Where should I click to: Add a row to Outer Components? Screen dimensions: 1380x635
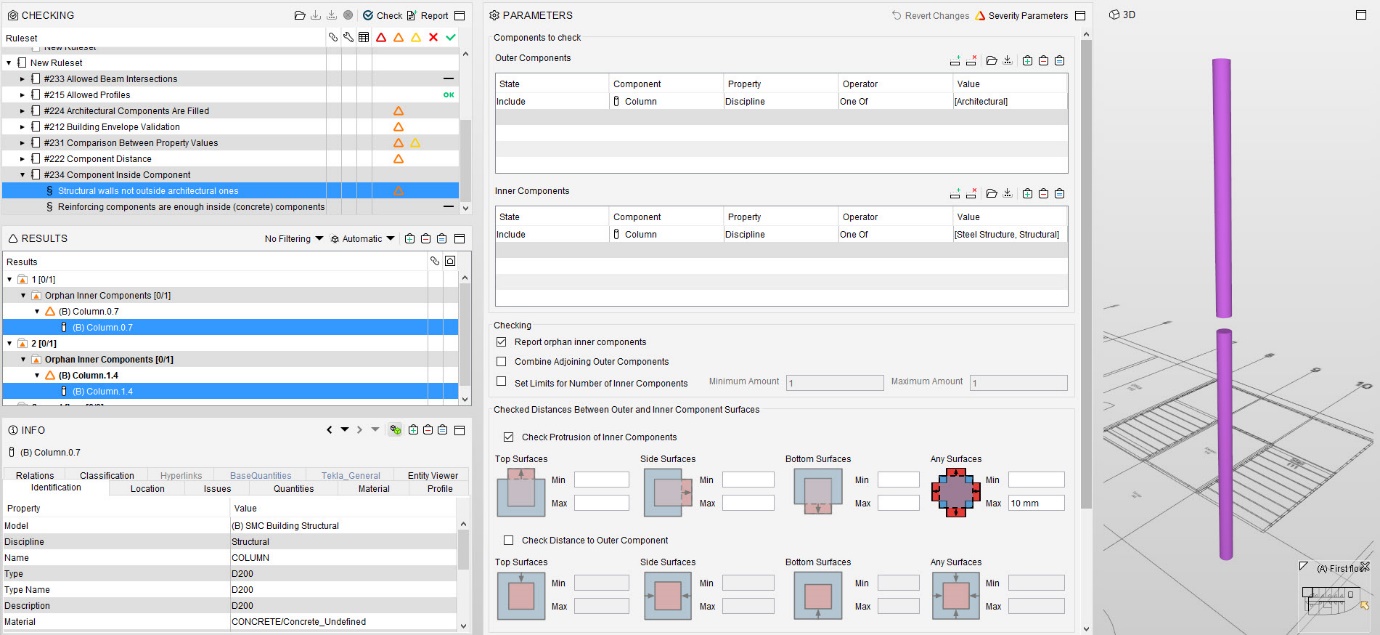(x=956, y=61)
